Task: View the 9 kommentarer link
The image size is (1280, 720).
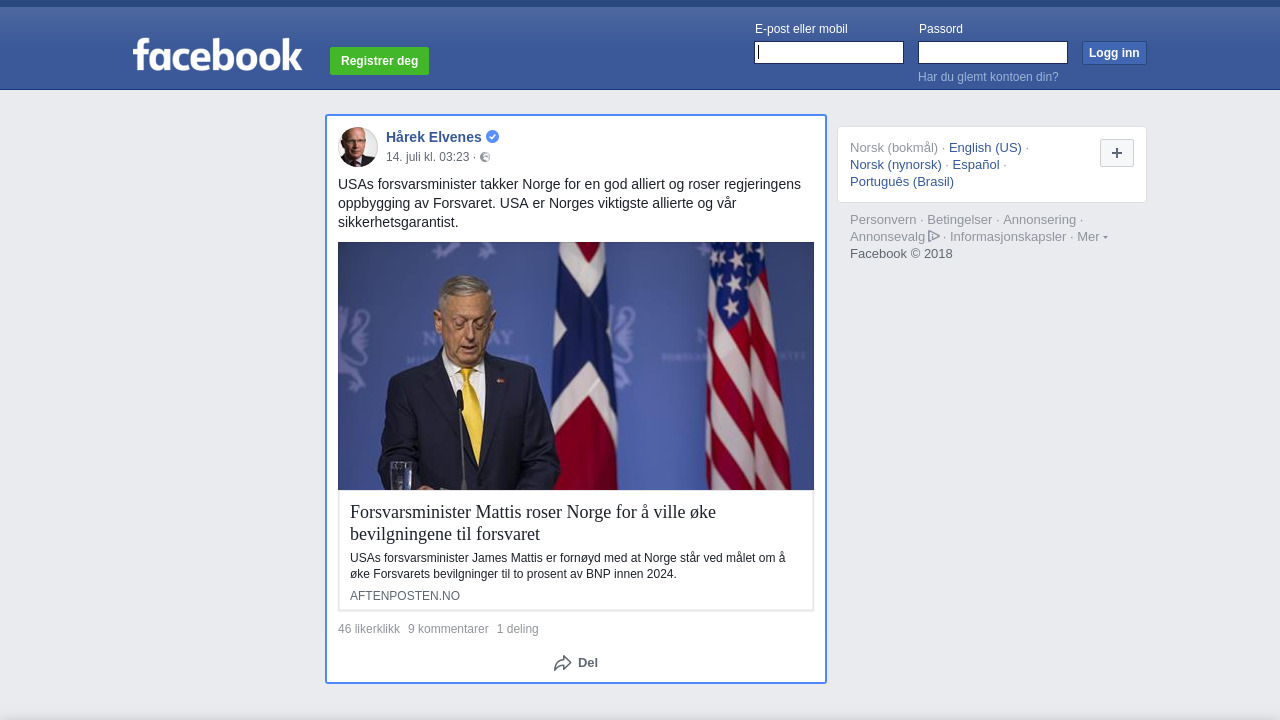Action: (x=448, y=629)
